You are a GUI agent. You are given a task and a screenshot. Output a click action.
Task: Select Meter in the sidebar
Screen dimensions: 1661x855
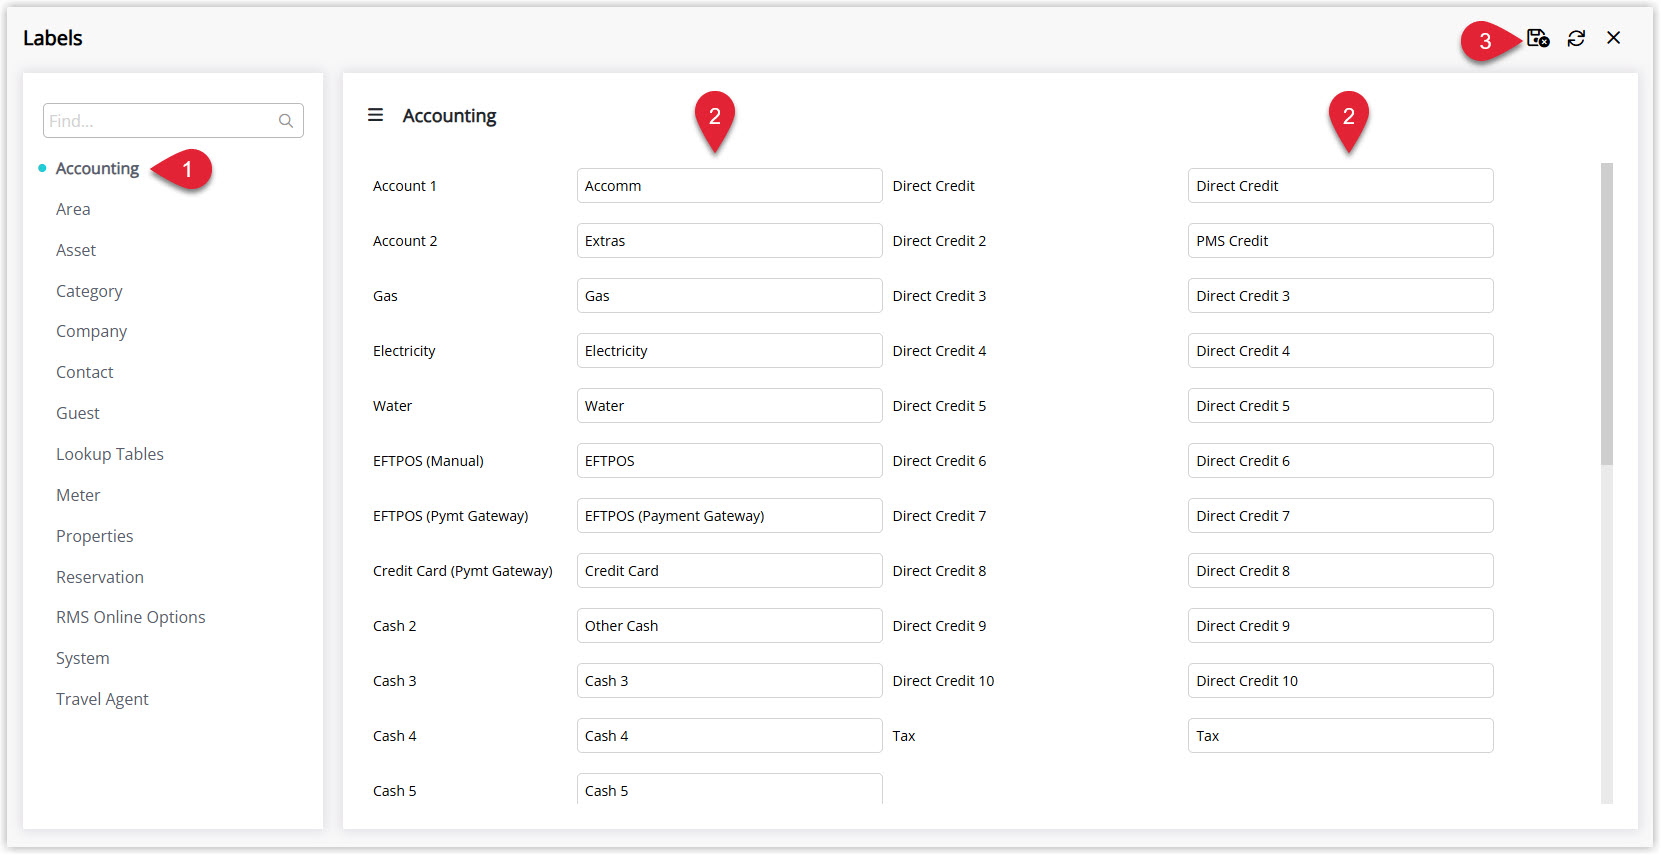click(78, 495)
